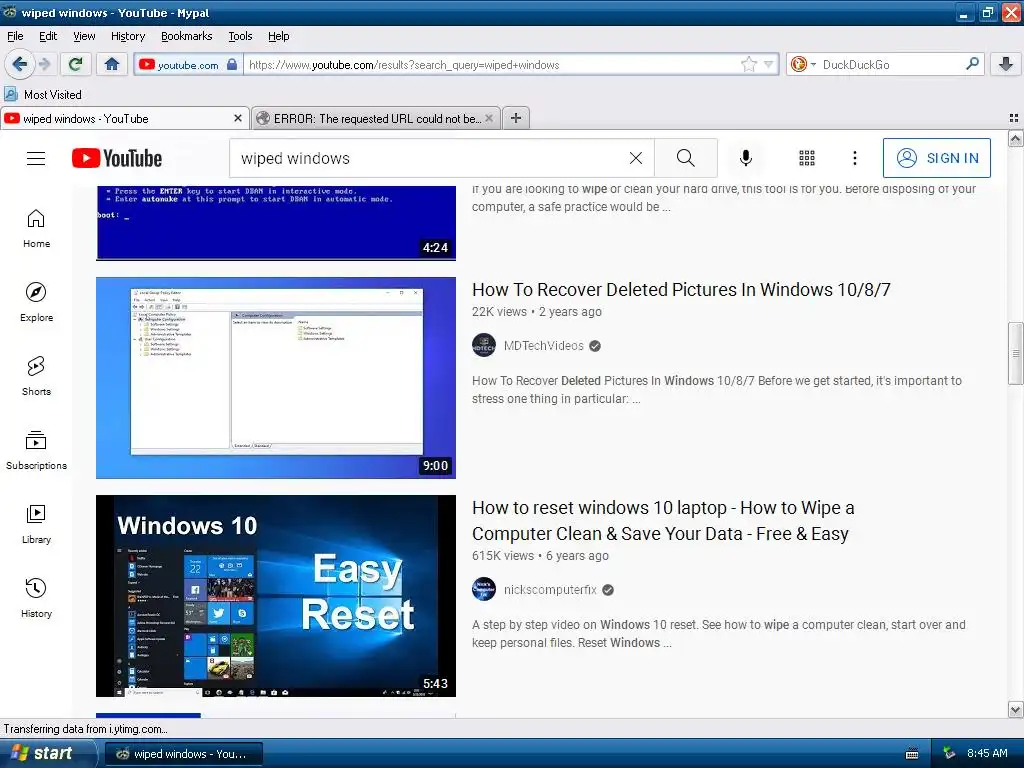Click the keyboard icon in the tray
Image resolution: width=1024 pixels, height=768 pixels.
click(912, 754)
